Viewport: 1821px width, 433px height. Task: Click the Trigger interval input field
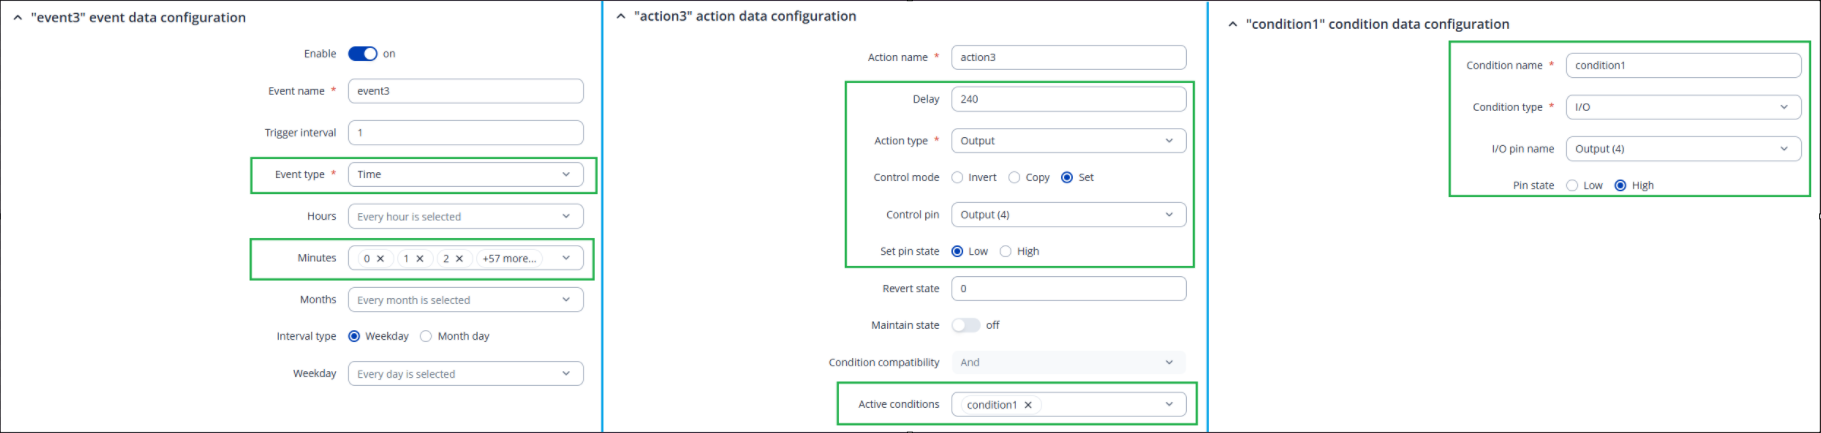point(465,133)
